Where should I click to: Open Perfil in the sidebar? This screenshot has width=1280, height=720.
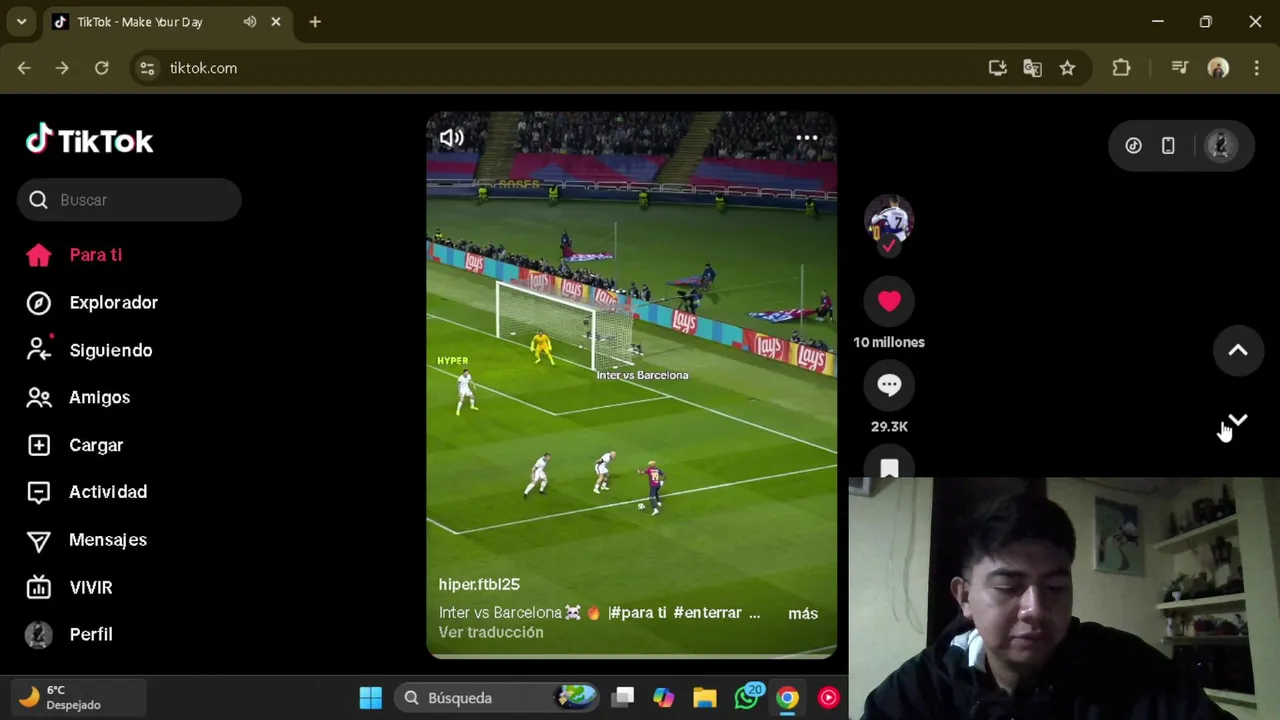point(70,635)
